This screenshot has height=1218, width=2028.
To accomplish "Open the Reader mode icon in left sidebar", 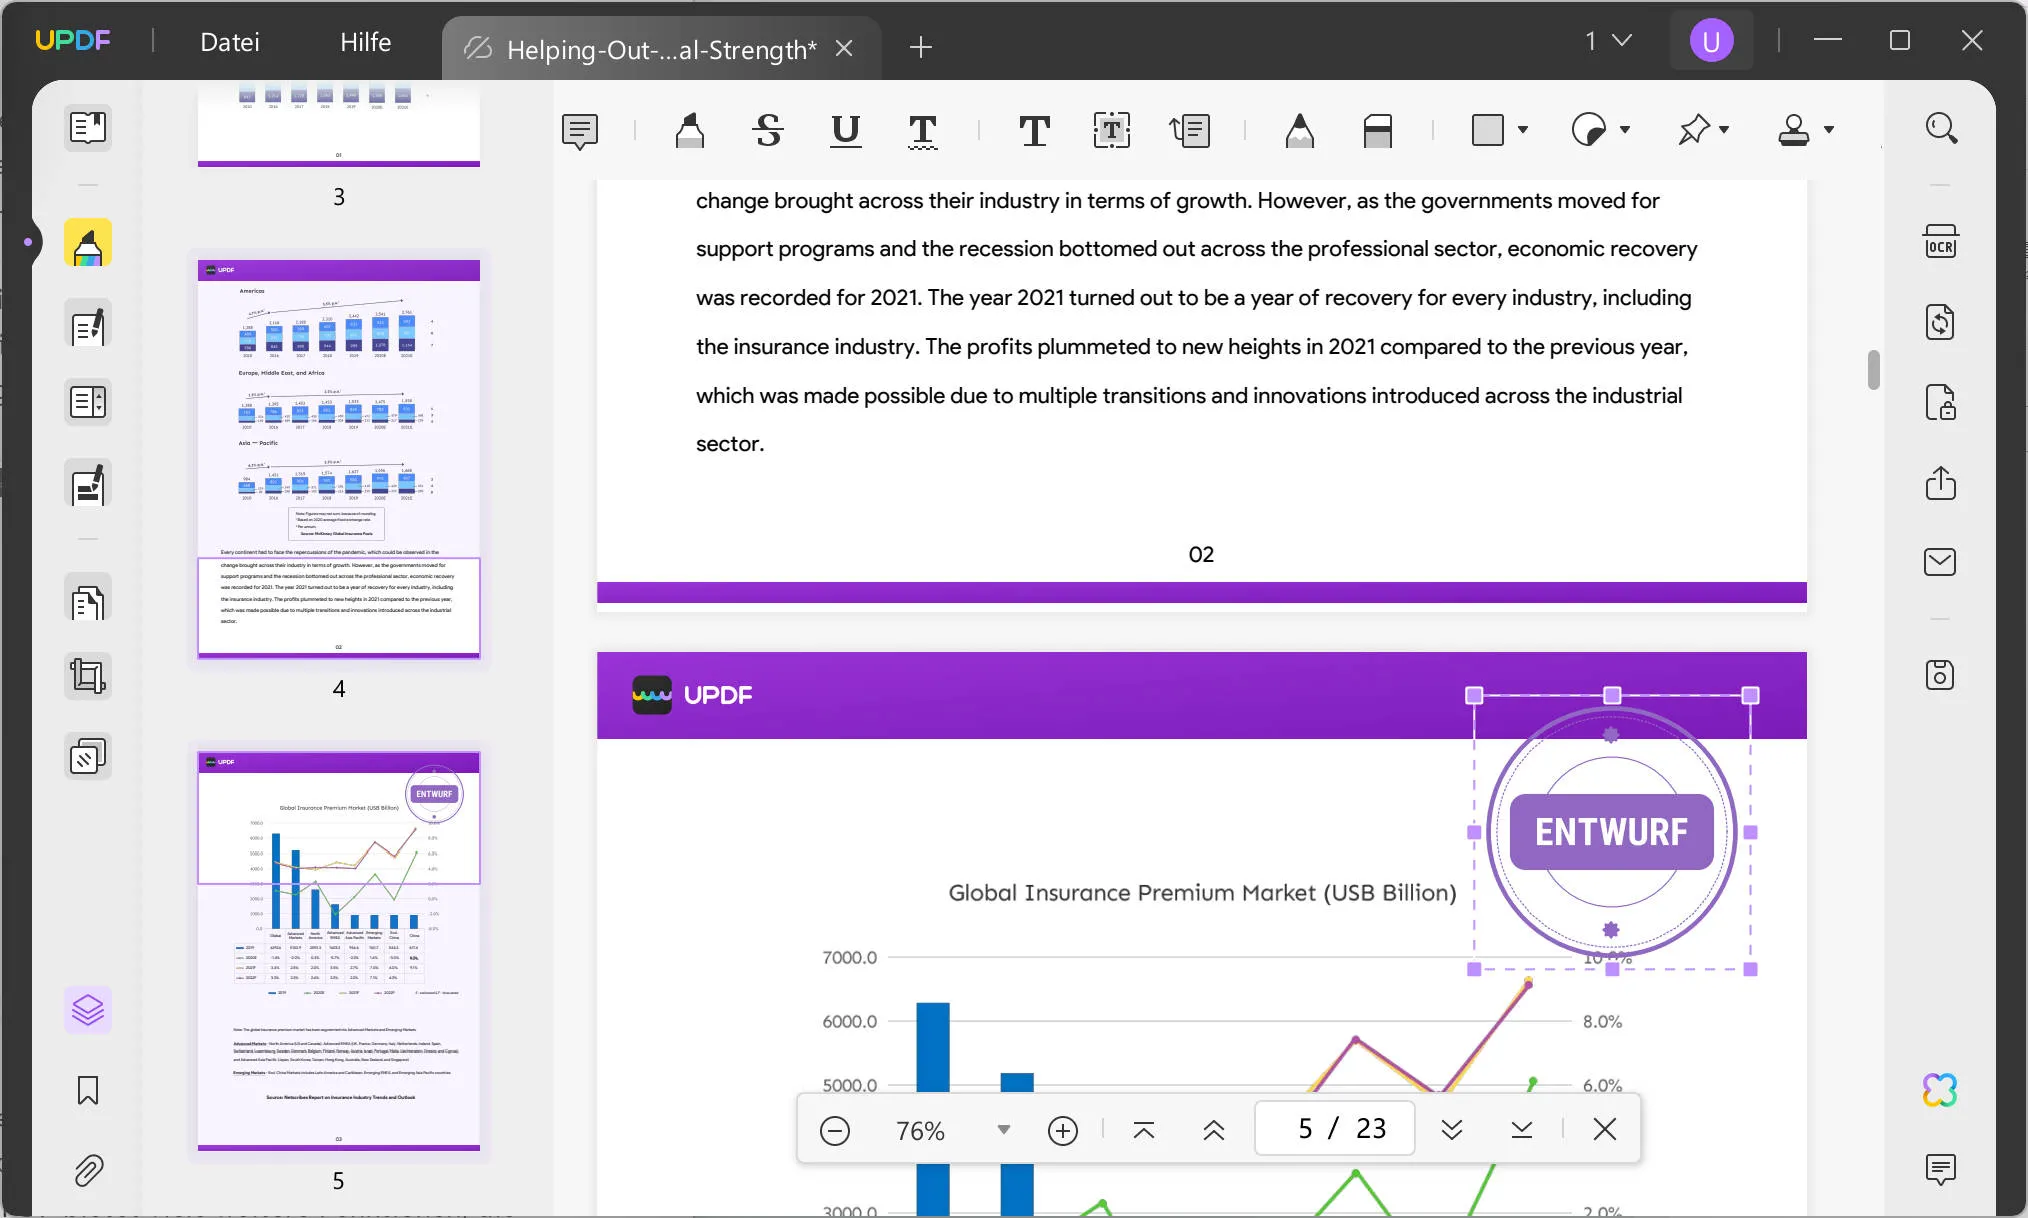I will [88, 128].
